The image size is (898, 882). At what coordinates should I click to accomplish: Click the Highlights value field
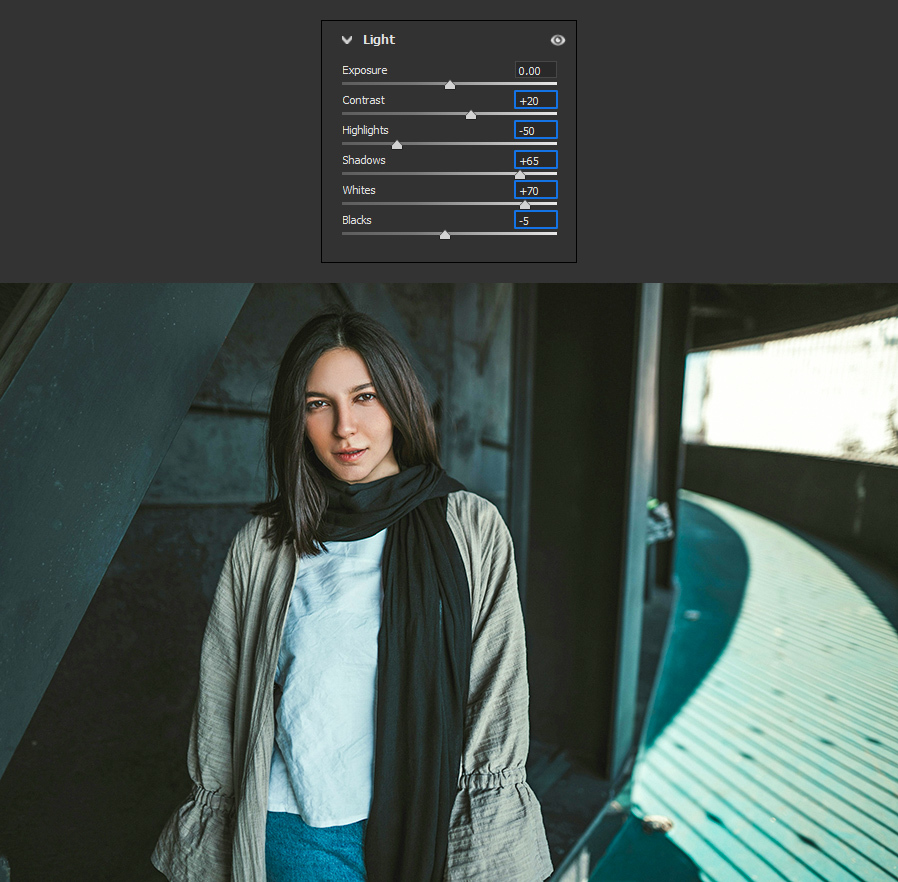point(535,130)
